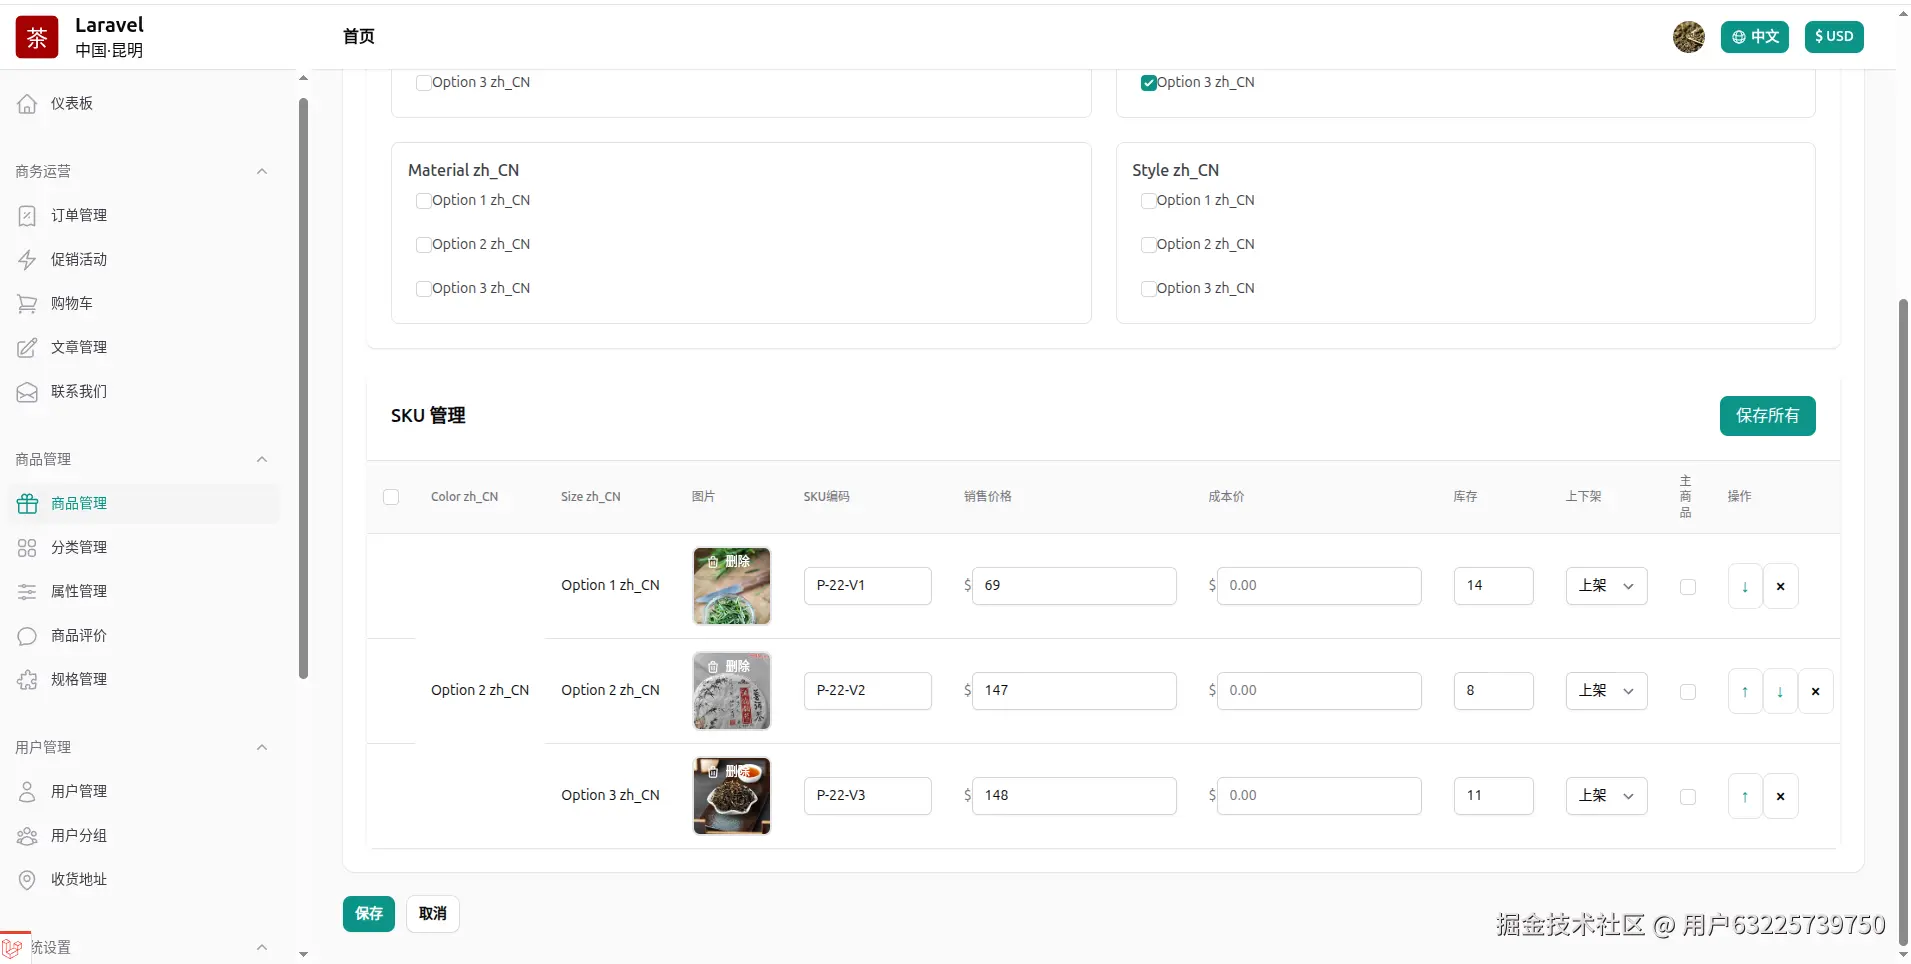The height and width of the screenshot is (964, 1911).
Task: Delete image for SKU P-22-V1
Action: tap(729, 562)
